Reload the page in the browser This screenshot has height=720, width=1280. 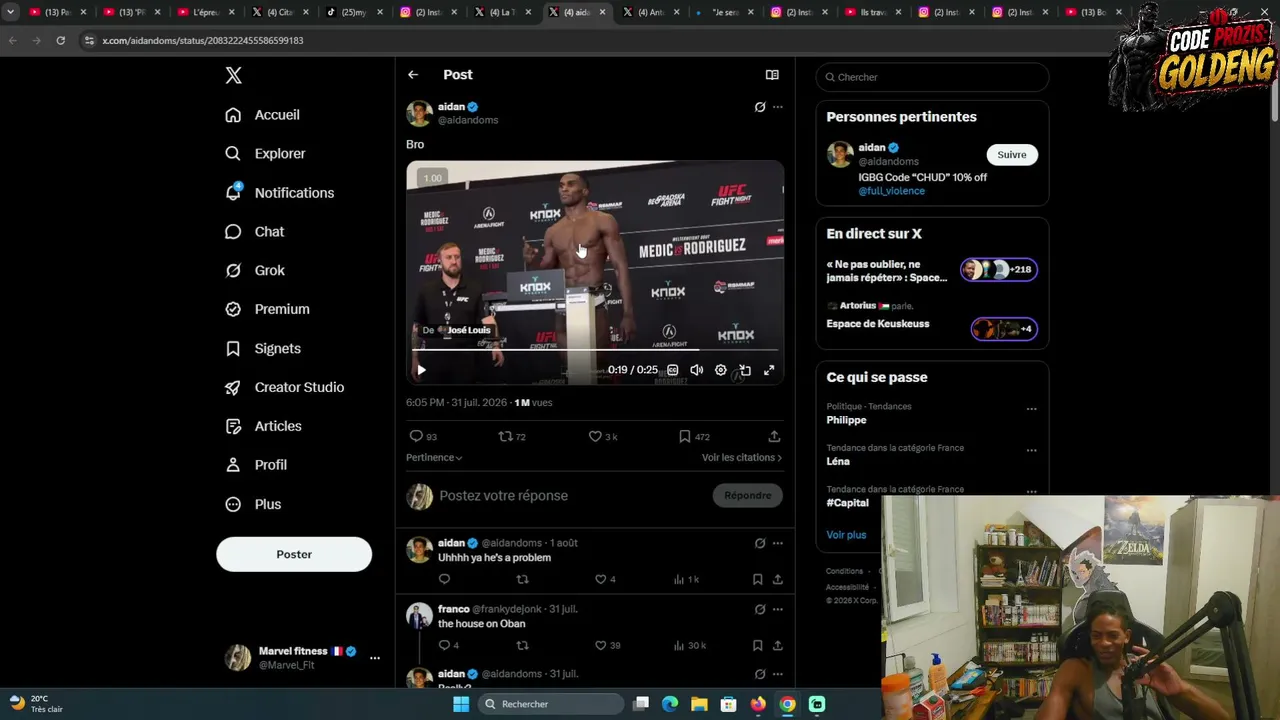[61, 40]
